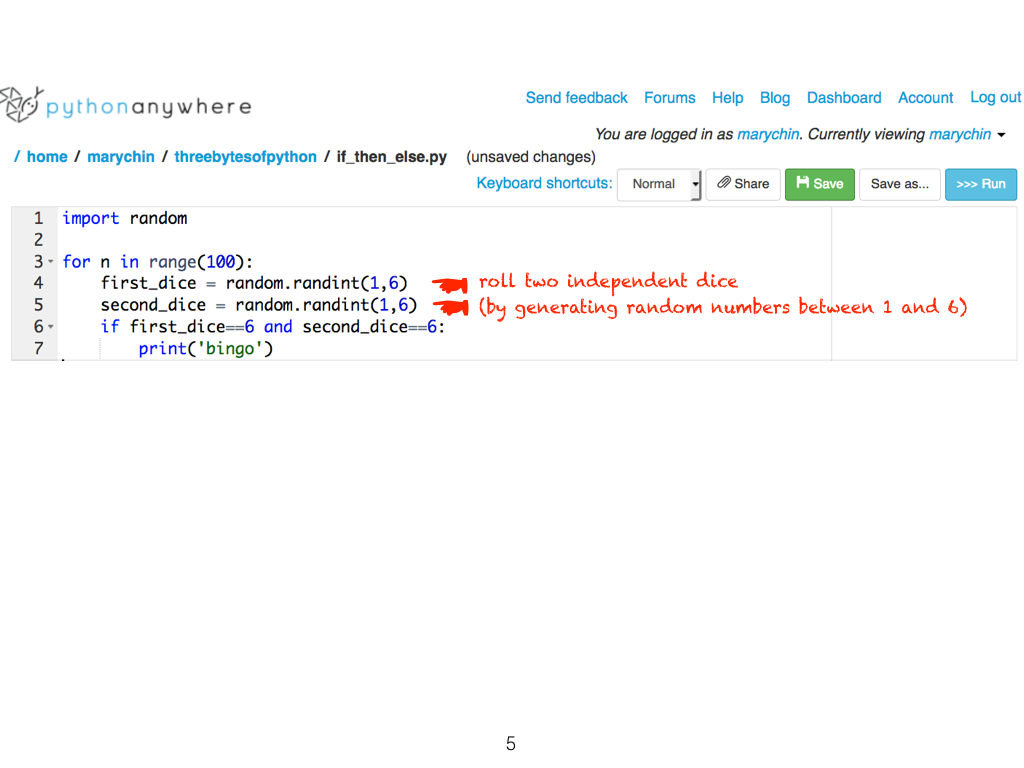
Task: Place cursor on the print('bingo') line
Action: pos(206,349)
